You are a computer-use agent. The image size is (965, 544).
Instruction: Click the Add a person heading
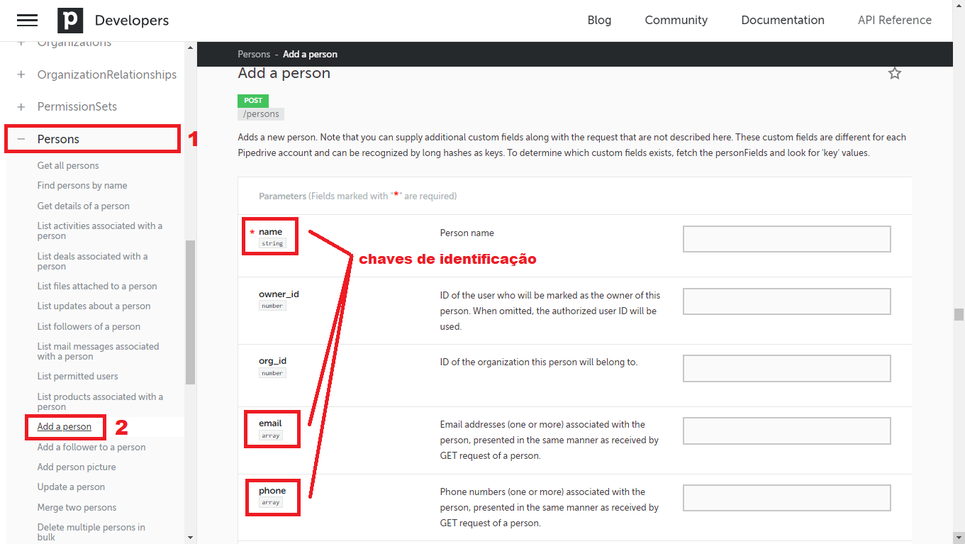(x=284, y=73)
